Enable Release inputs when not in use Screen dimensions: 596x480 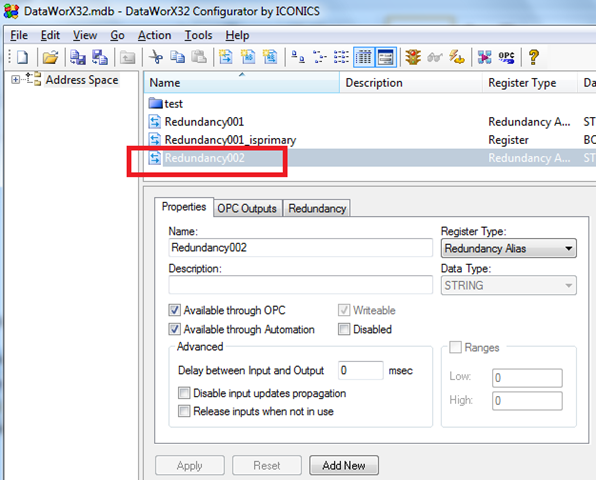[184, 411]
